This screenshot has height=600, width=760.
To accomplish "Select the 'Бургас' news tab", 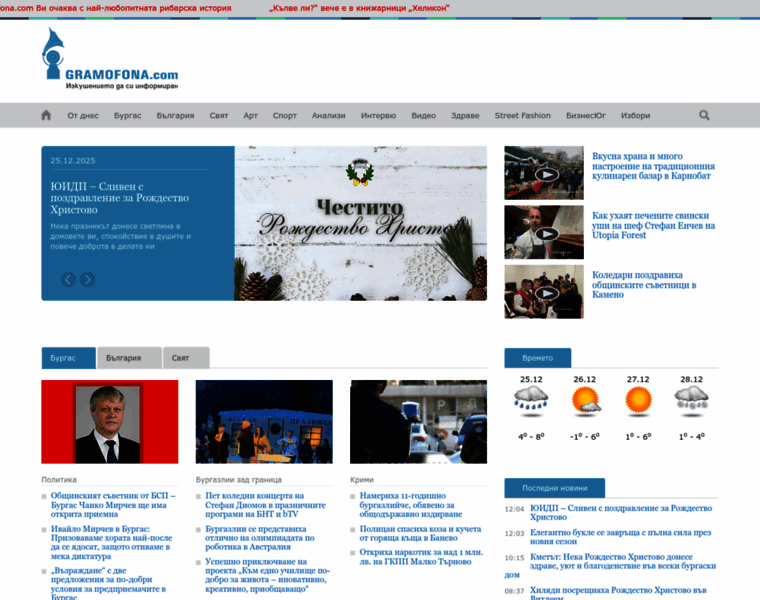I will (68, 358).
